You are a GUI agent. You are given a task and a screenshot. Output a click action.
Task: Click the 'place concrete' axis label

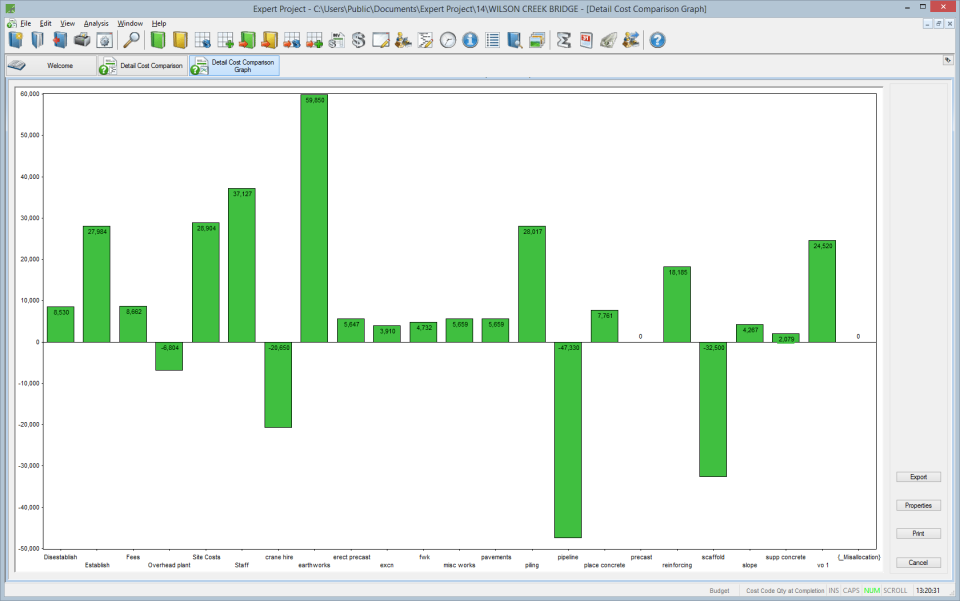point(604,565)
